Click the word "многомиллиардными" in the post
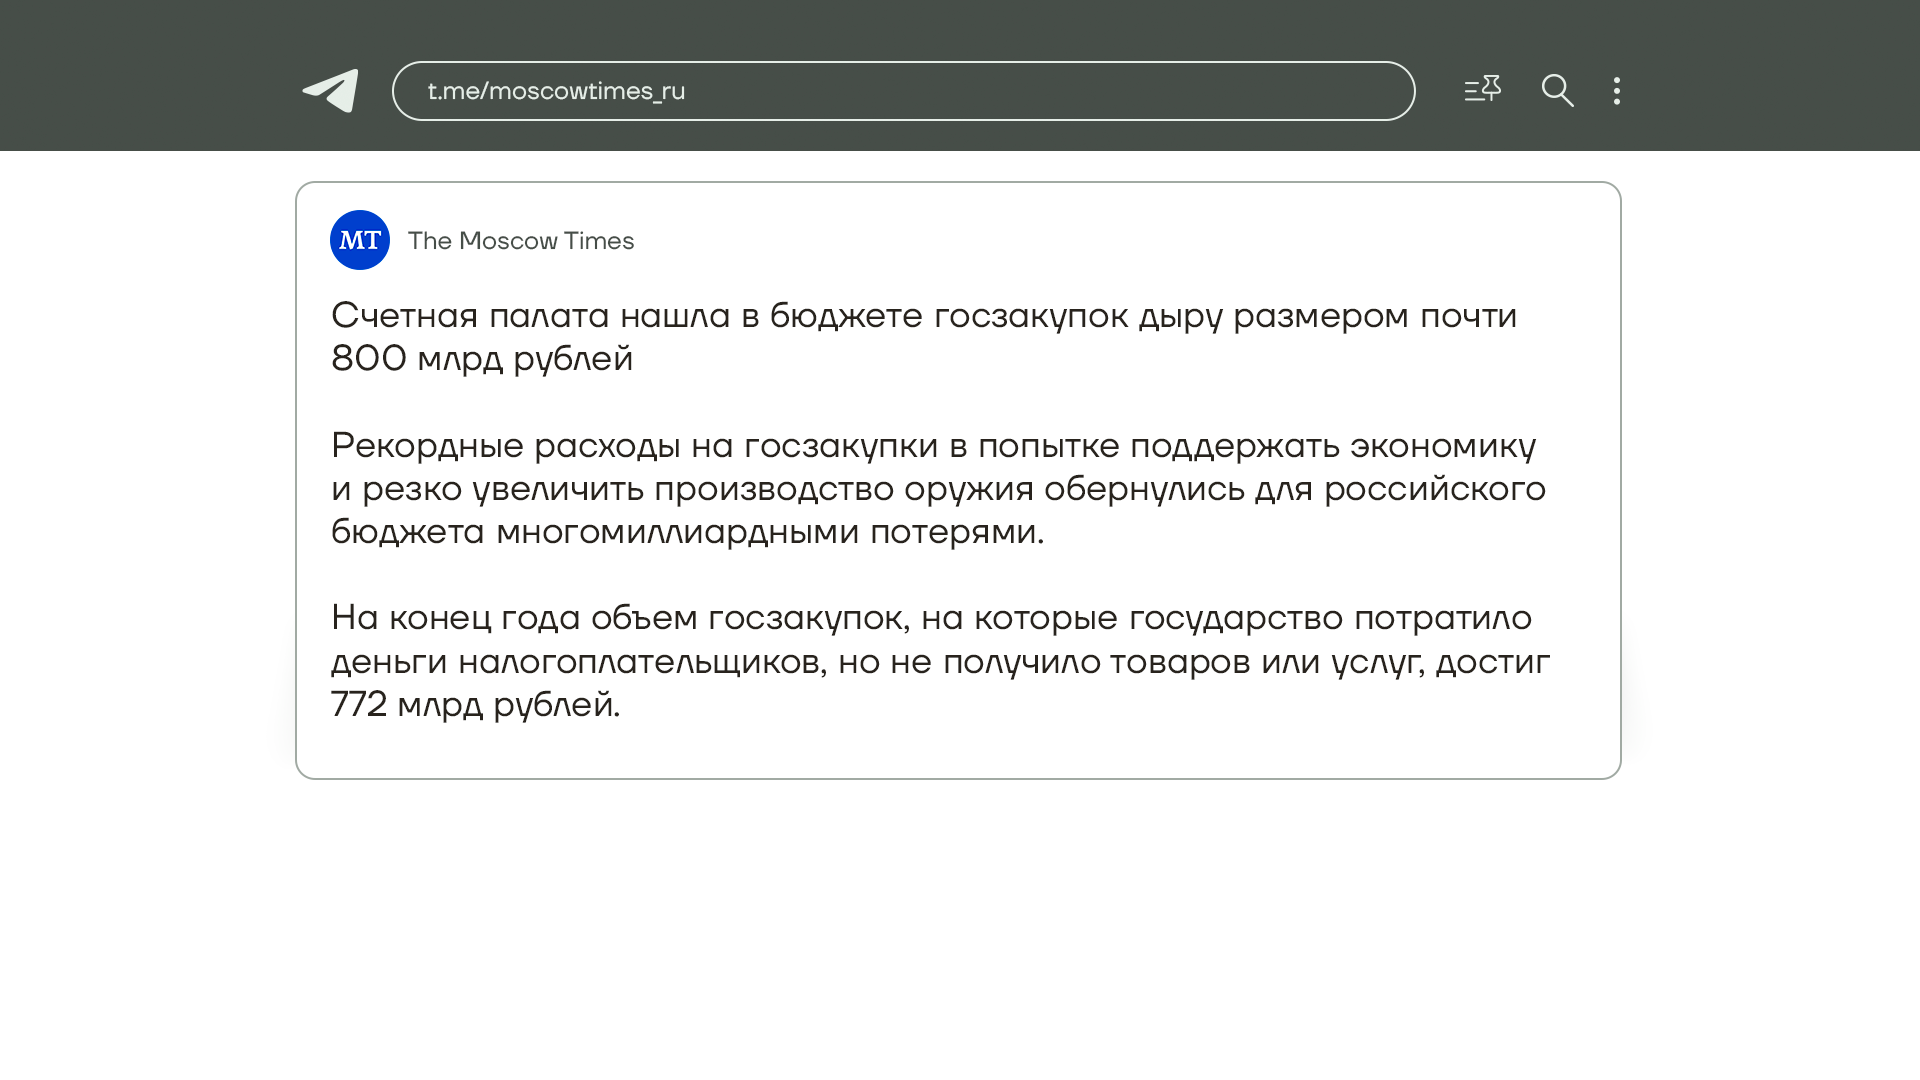This screenshot has height=1080, width=1920. tap(677, 532)
